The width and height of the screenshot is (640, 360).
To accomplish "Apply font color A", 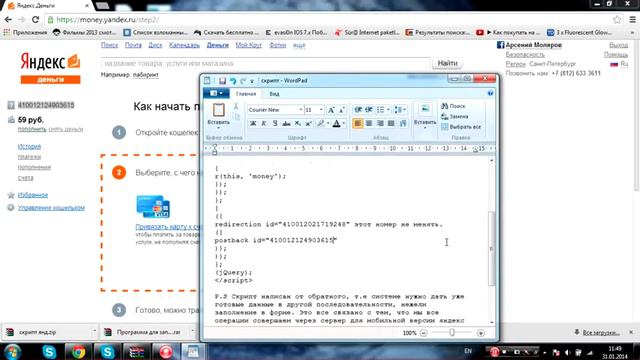I will coord(336,123).
